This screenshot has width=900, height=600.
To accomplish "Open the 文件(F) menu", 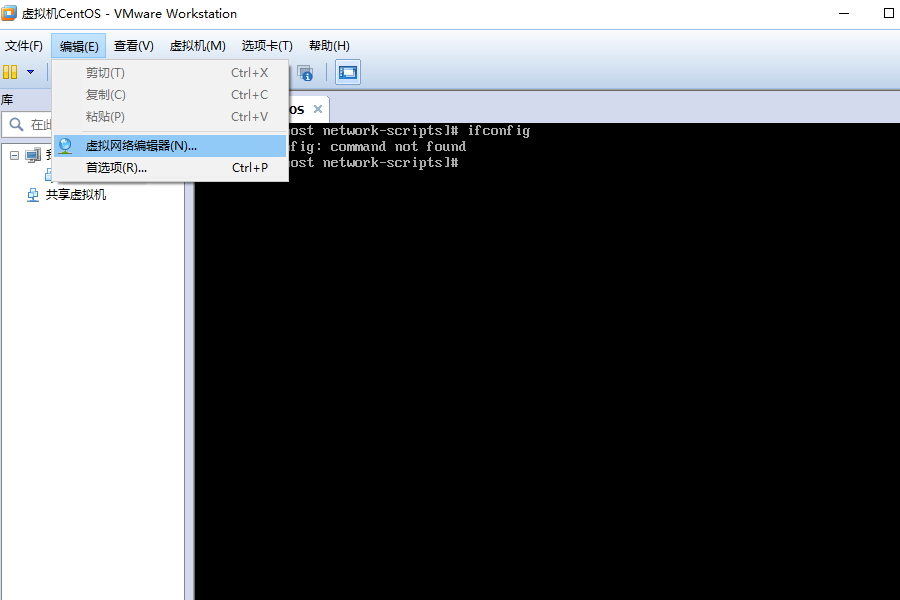I will 24,46.
